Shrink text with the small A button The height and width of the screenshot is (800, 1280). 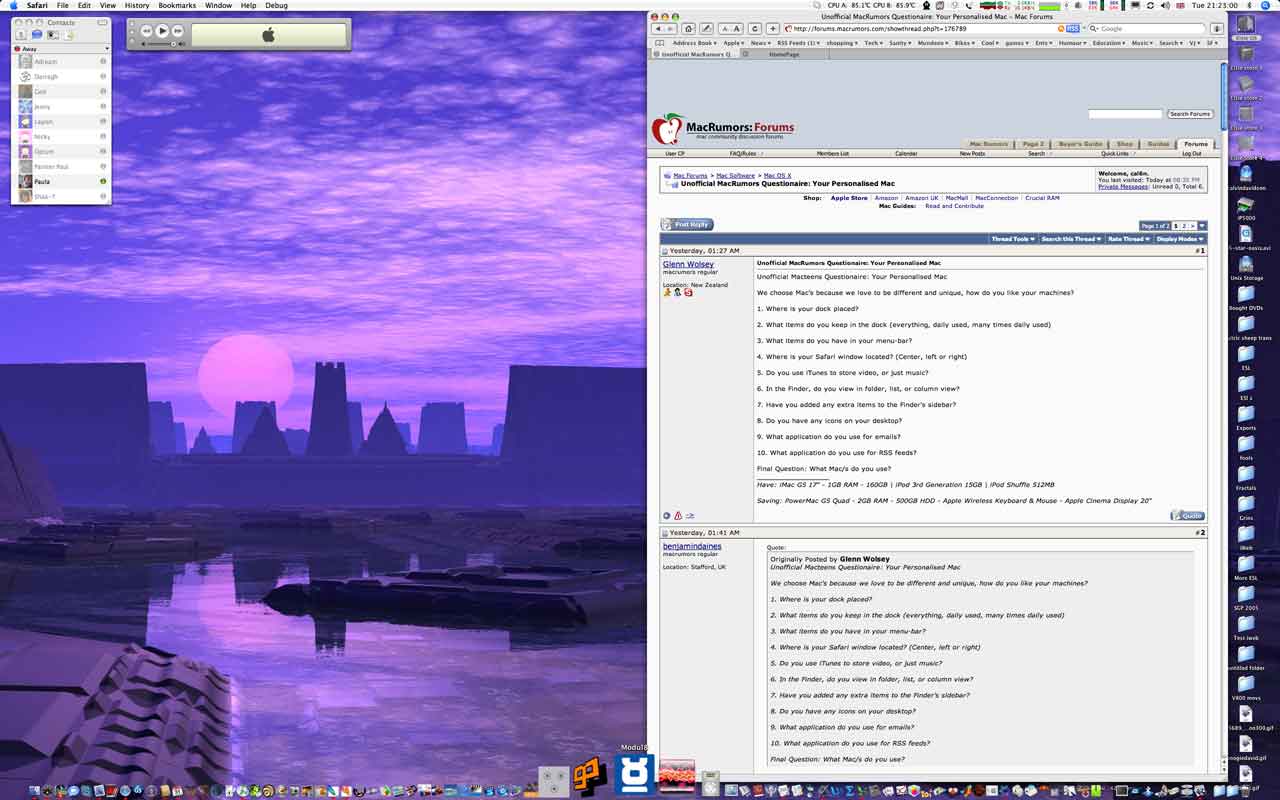(725, 29)
